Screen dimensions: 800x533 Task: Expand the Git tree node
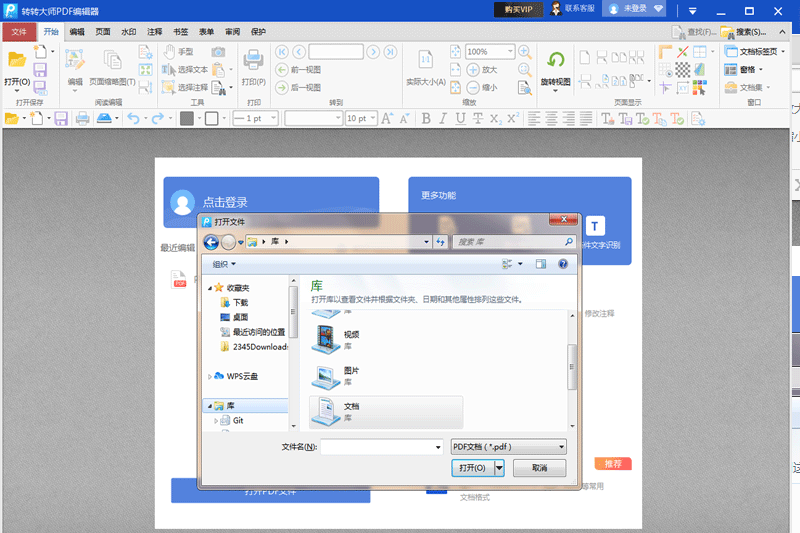pos(216,421)
